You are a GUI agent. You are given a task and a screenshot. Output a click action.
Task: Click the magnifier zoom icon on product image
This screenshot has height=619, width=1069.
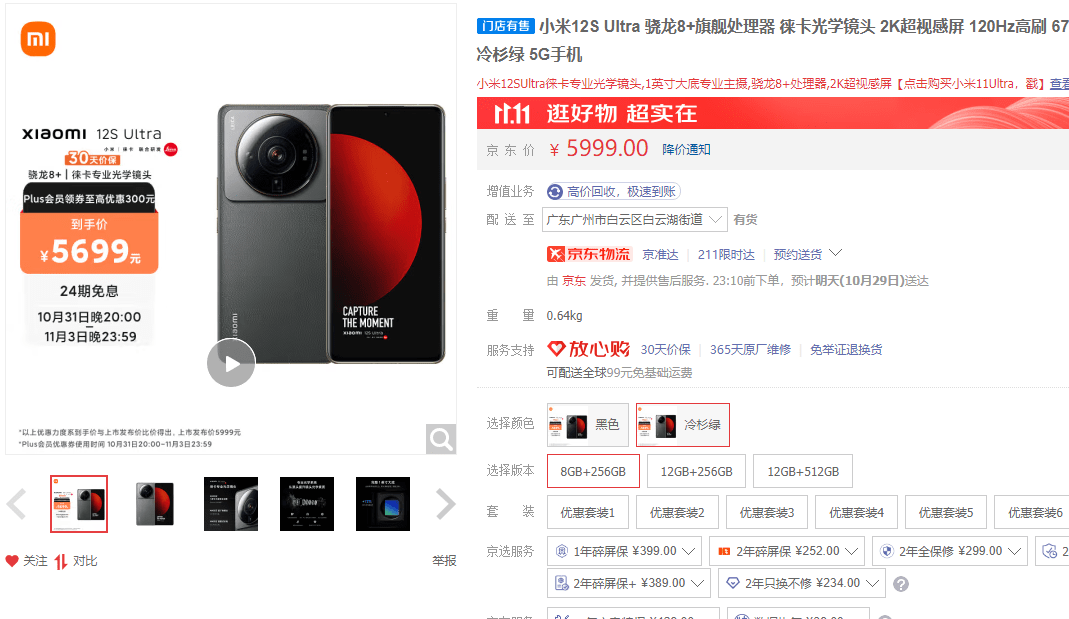(x=440, y=439)
